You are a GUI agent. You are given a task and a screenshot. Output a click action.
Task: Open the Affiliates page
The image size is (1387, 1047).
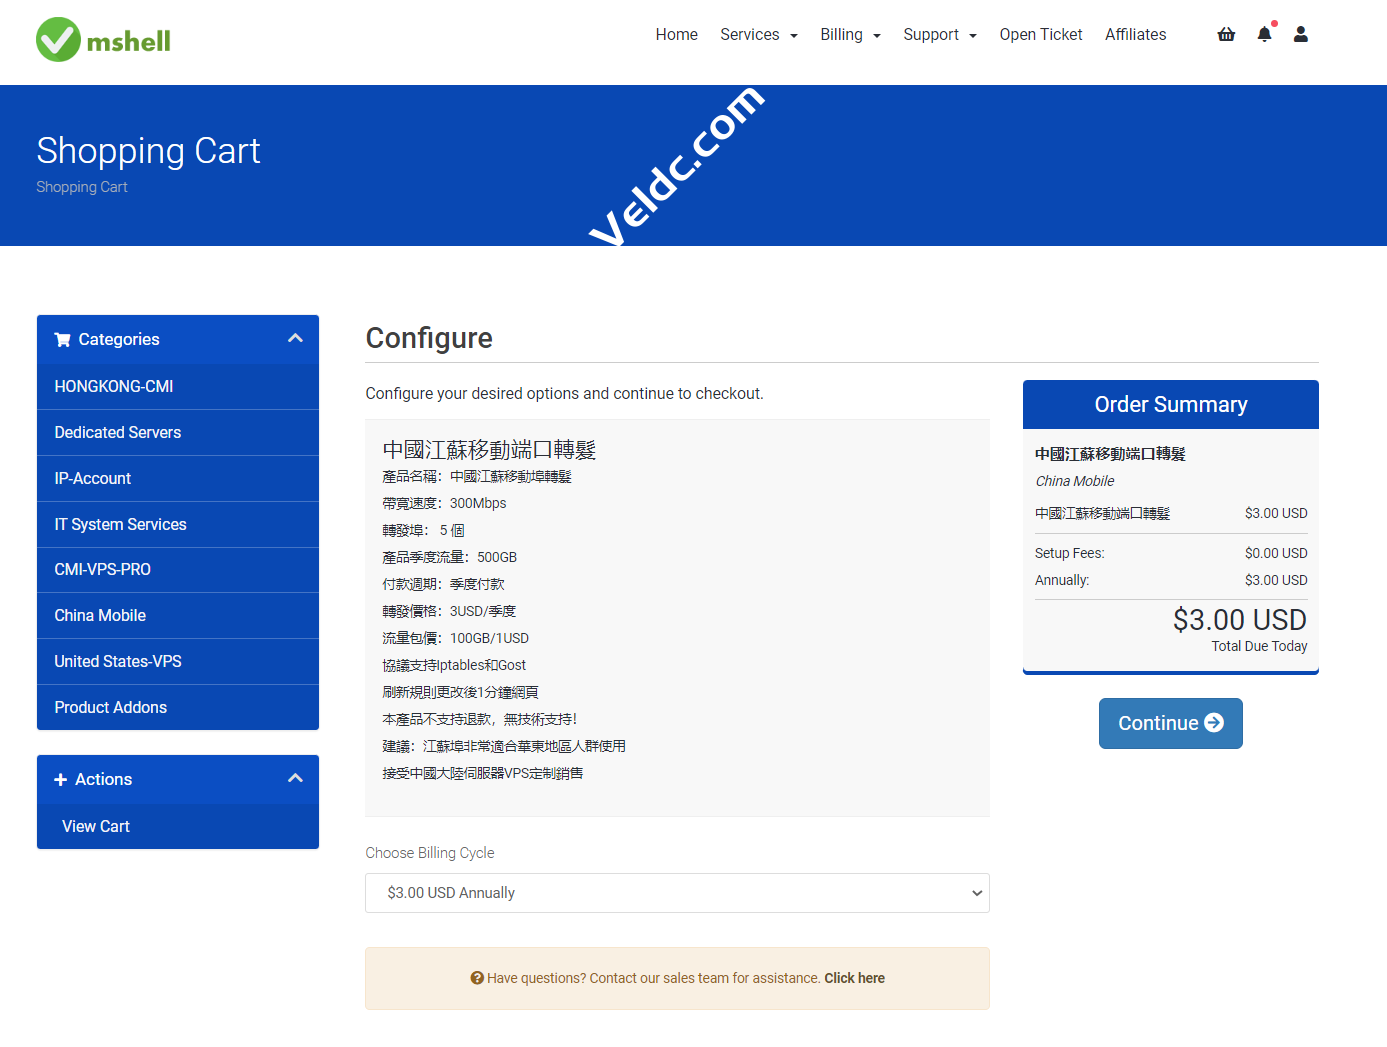coord(1135,35)
